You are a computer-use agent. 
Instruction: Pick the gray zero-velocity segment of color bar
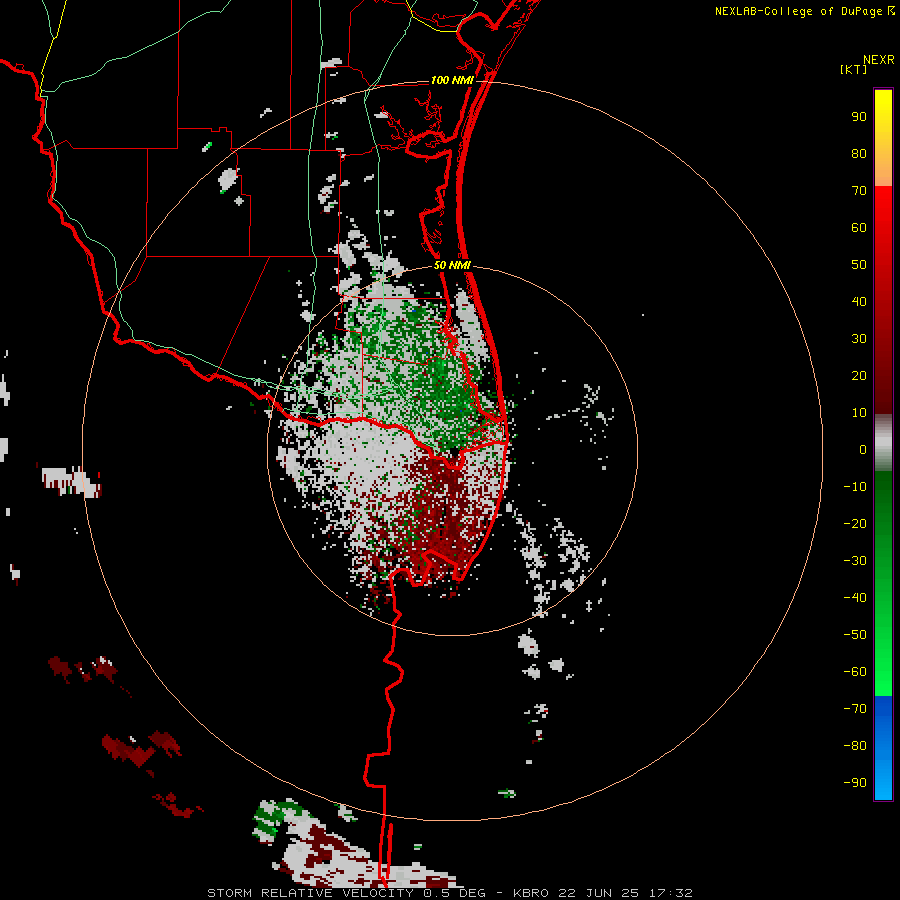(883, 443)
